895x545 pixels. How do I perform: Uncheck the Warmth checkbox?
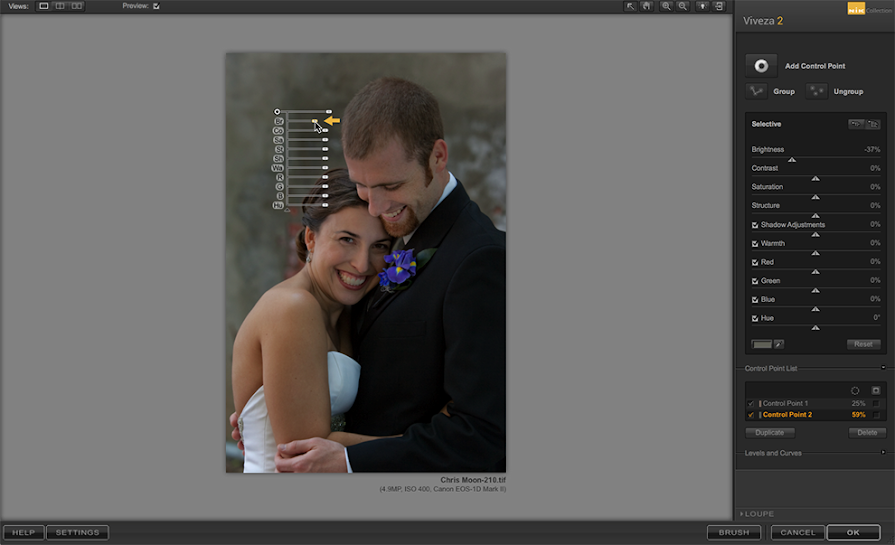tap(755, 243)
